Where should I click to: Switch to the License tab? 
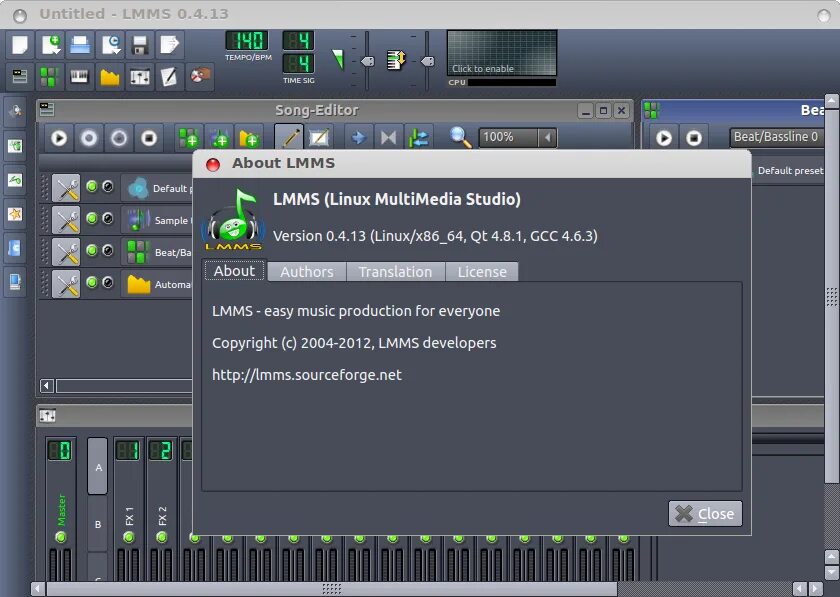(x=482, y=271)
